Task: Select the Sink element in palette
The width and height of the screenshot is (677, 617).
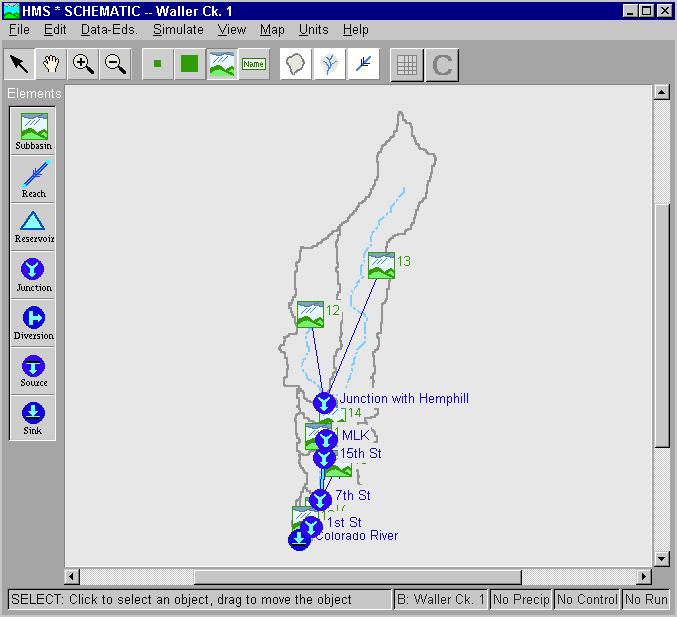Action: click(33, 417)
